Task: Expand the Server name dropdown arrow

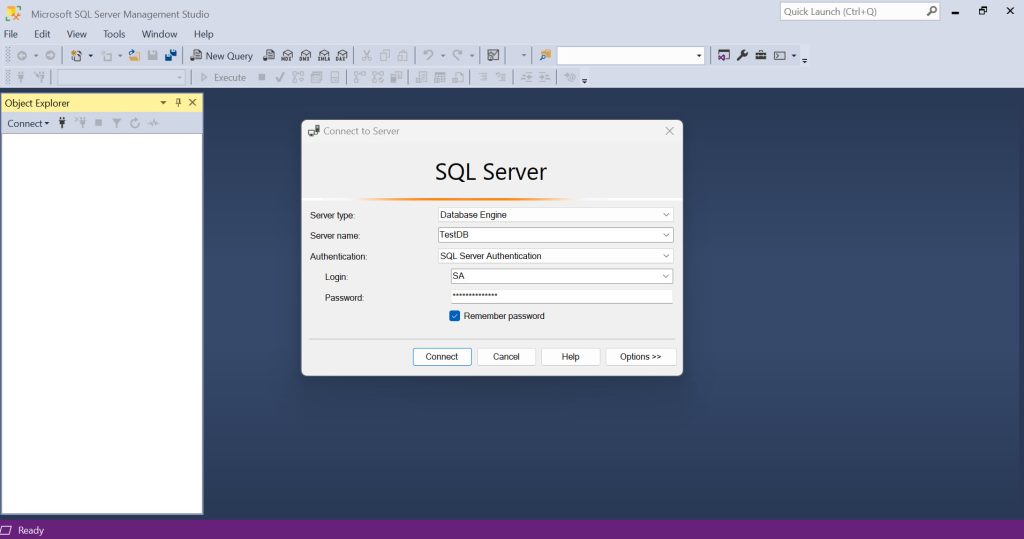Action: coord(665,235)
